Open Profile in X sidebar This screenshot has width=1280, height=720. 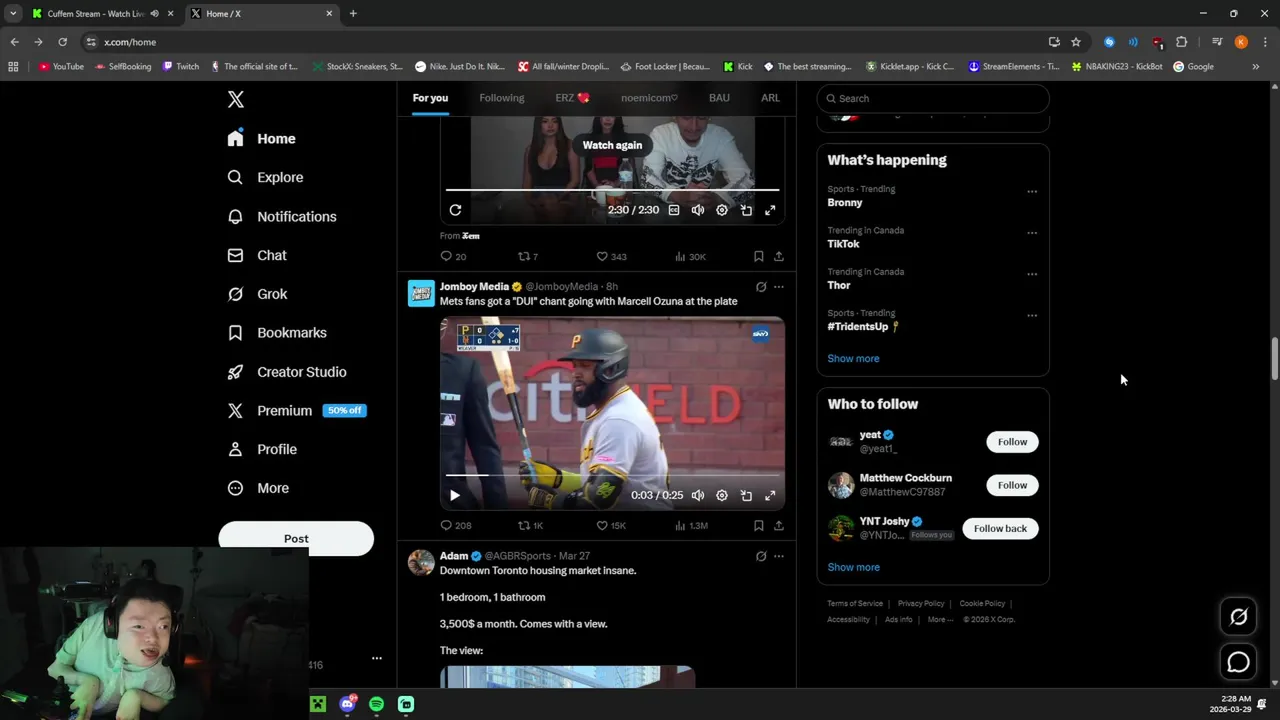pos(262,449)
